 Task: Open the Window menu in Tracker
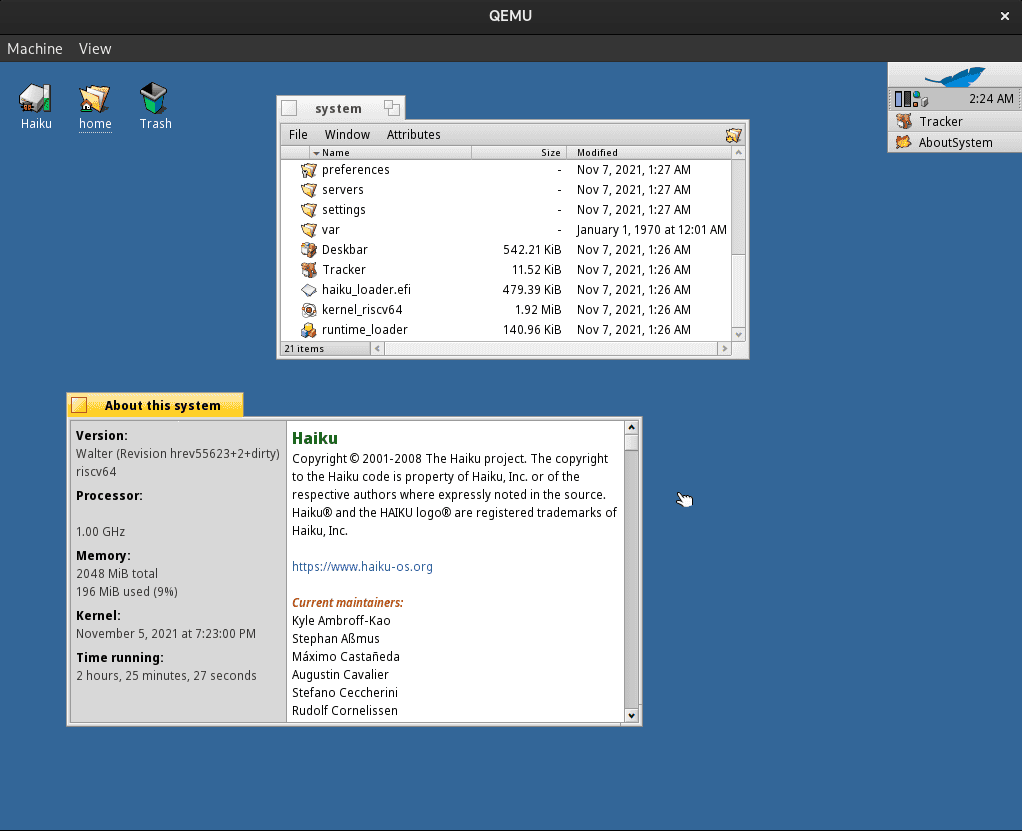tap(347, 135)
